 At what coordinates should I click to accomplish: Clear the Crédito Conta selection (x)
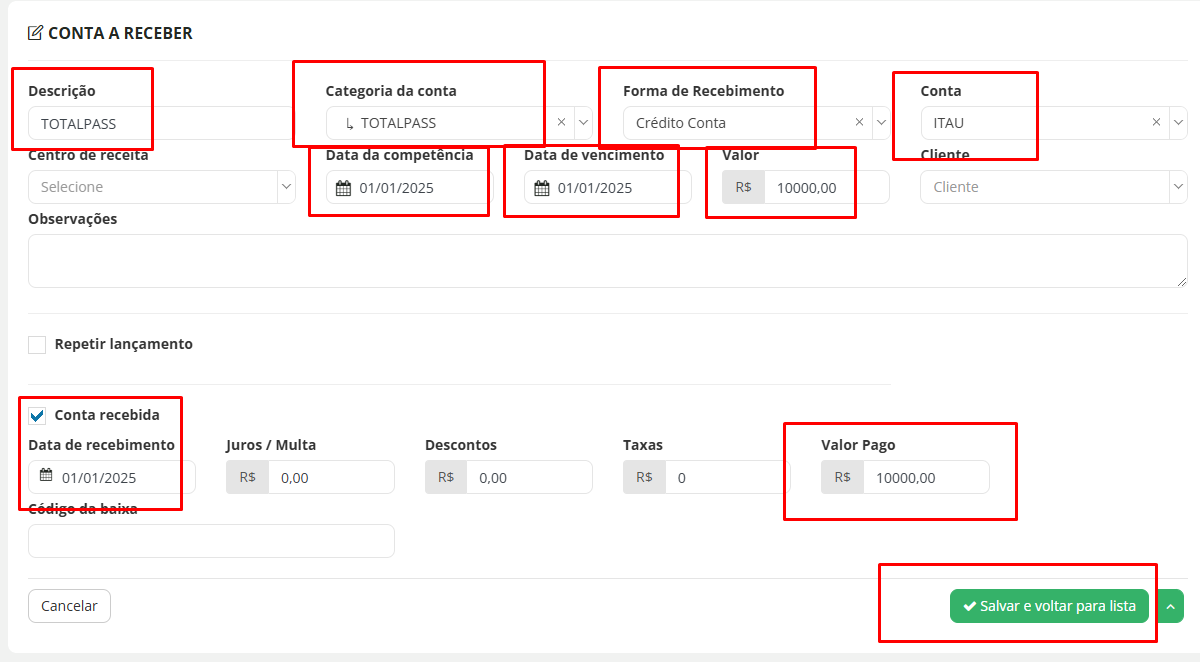click(x=859, y=122)
